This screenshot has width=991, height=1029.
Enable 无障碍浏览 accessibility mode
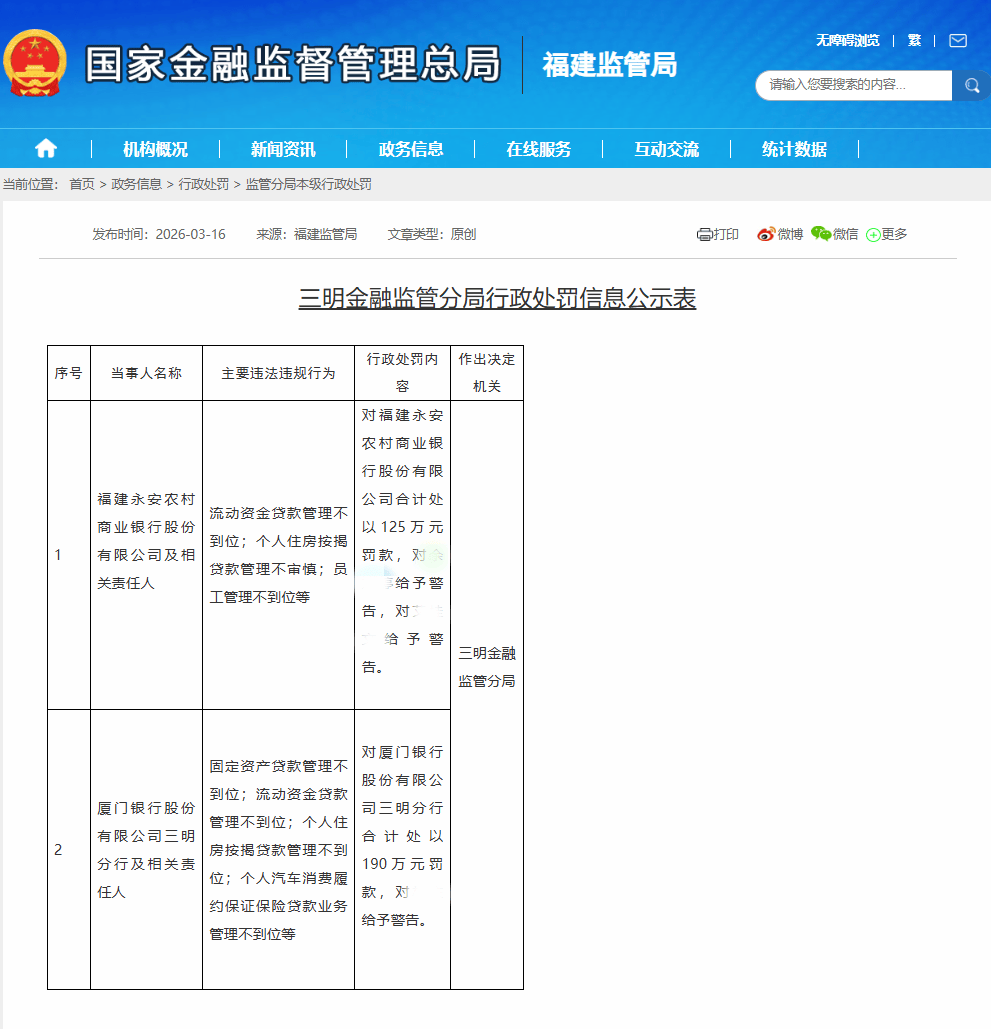(x=847, y=41)
